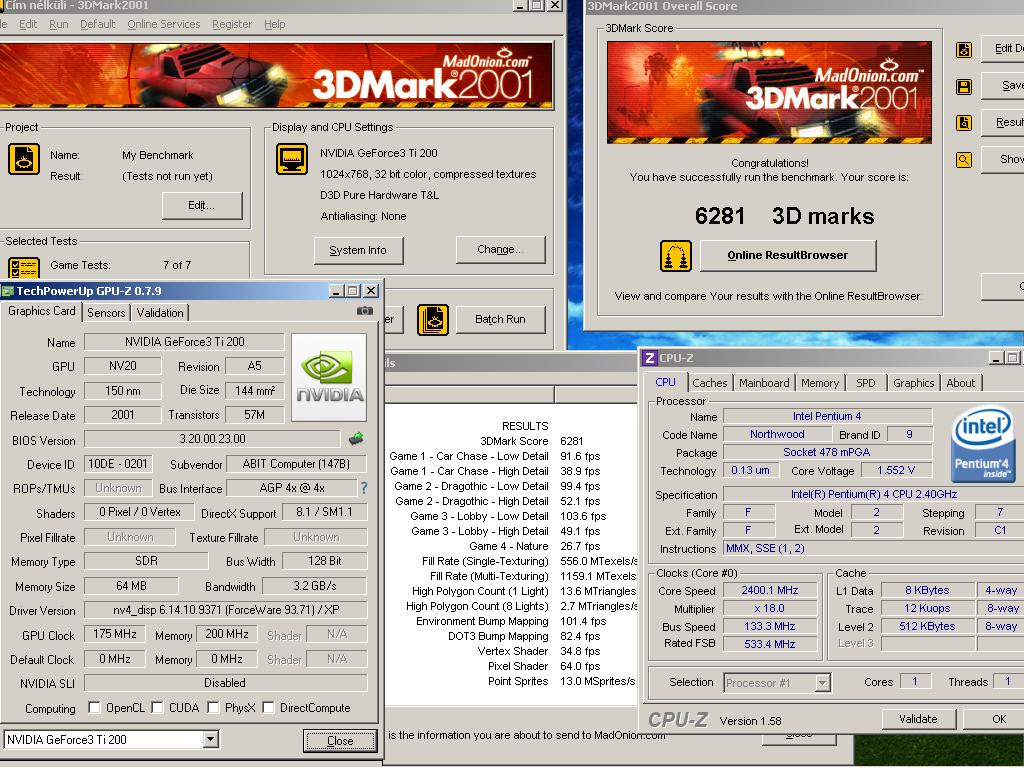Screen dimensions: 1024x768
Task: Enable the CUDA checkbox
Action: coord(157,707)
